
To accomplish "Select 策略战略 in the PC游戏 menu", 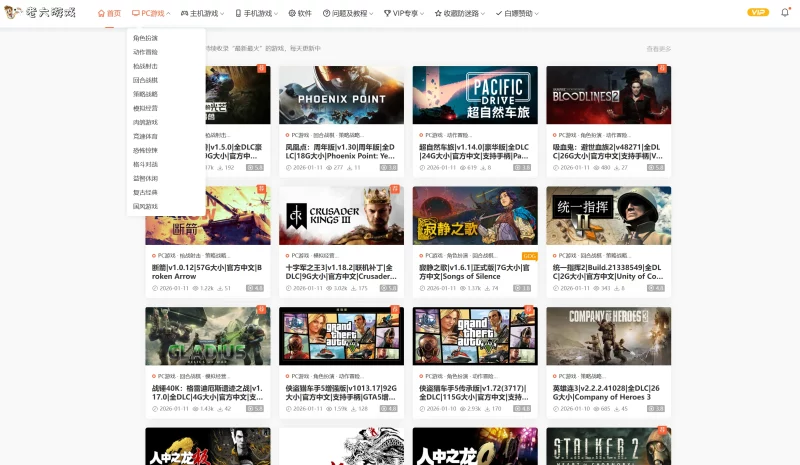I will pos(145,94).
